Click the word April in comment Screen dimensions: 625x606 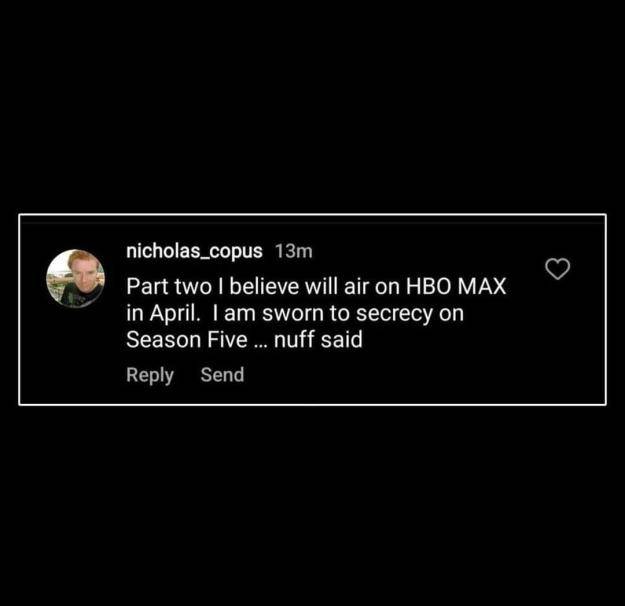click(175, 313)
